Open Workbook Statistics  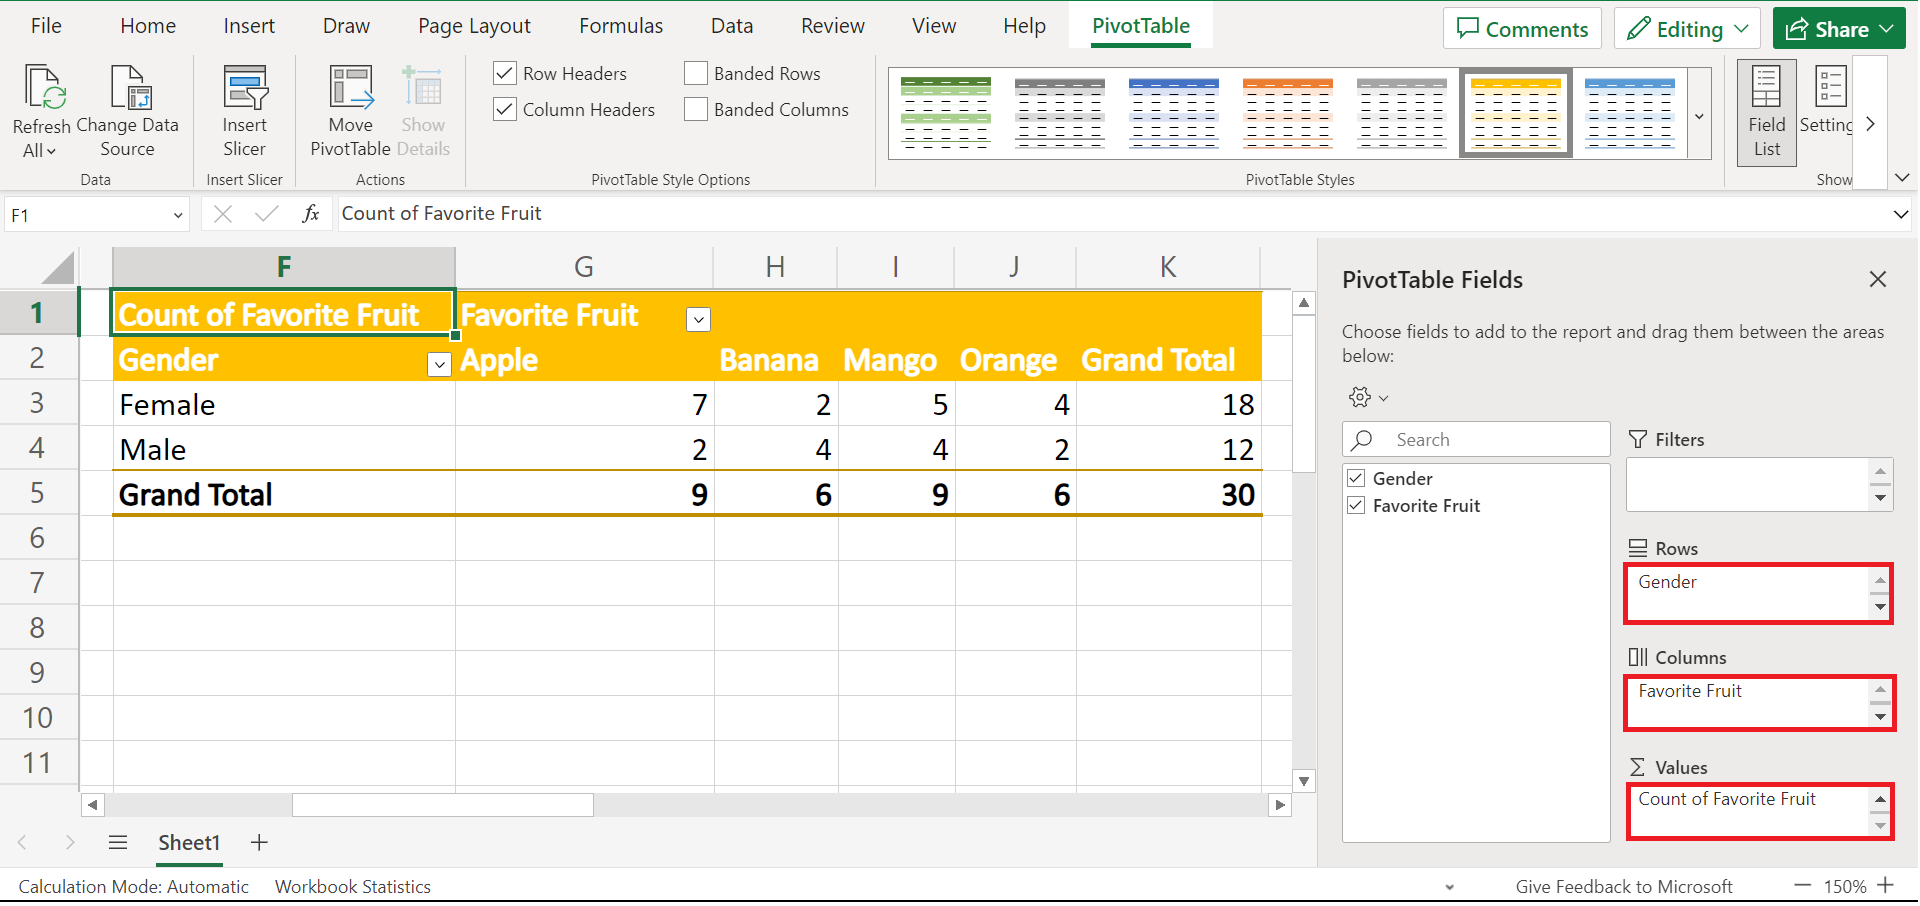click(352, 886)
